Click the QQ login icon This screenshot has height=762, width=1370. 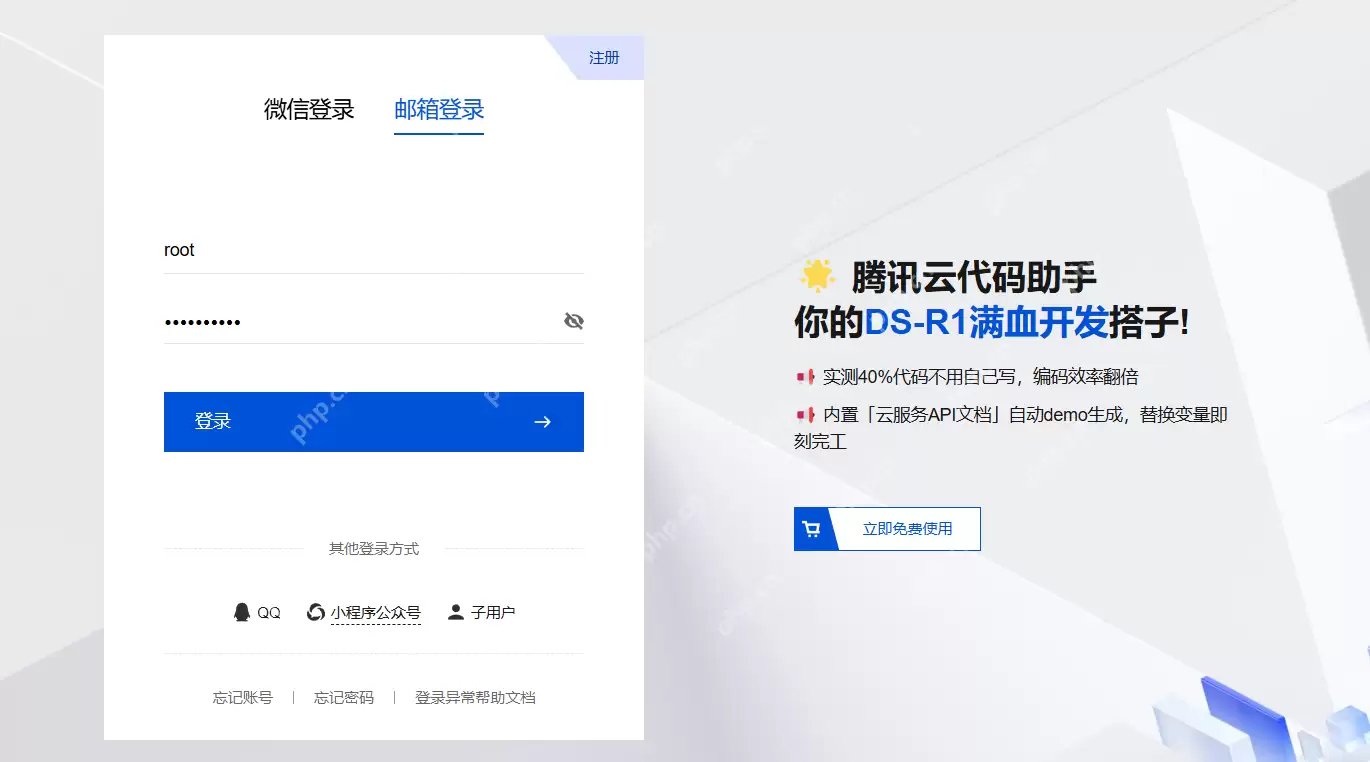tap(242, 611)
